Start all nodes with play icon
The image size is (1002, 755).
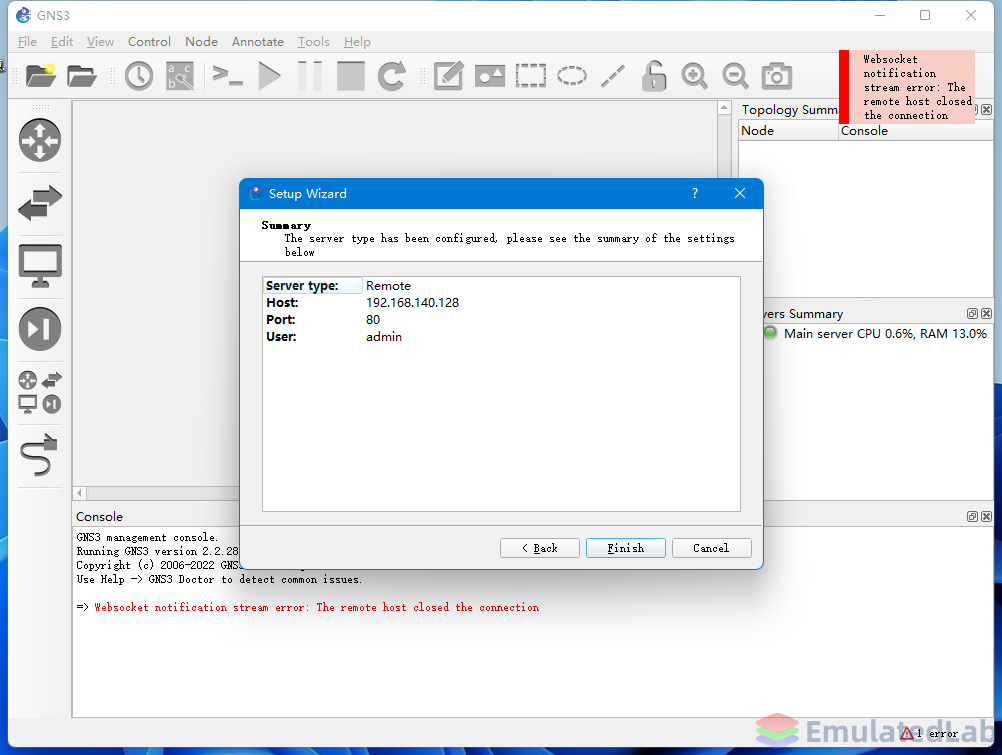269,76
